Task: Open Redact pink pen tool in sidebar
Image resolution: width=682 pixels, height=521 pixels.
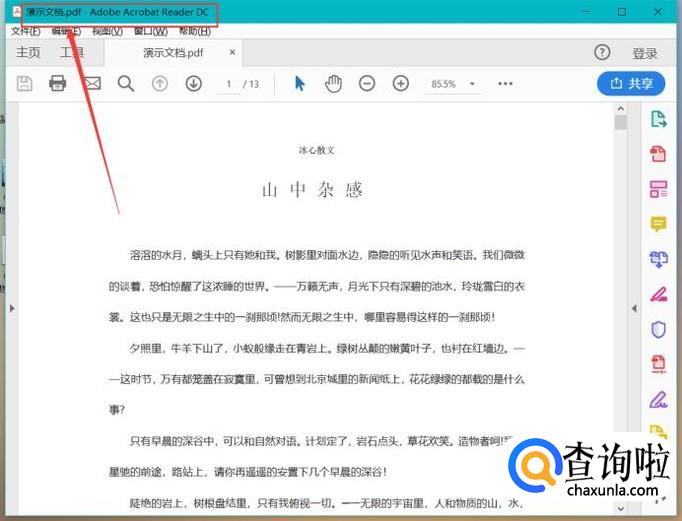Action: click(x=659, y=295)
